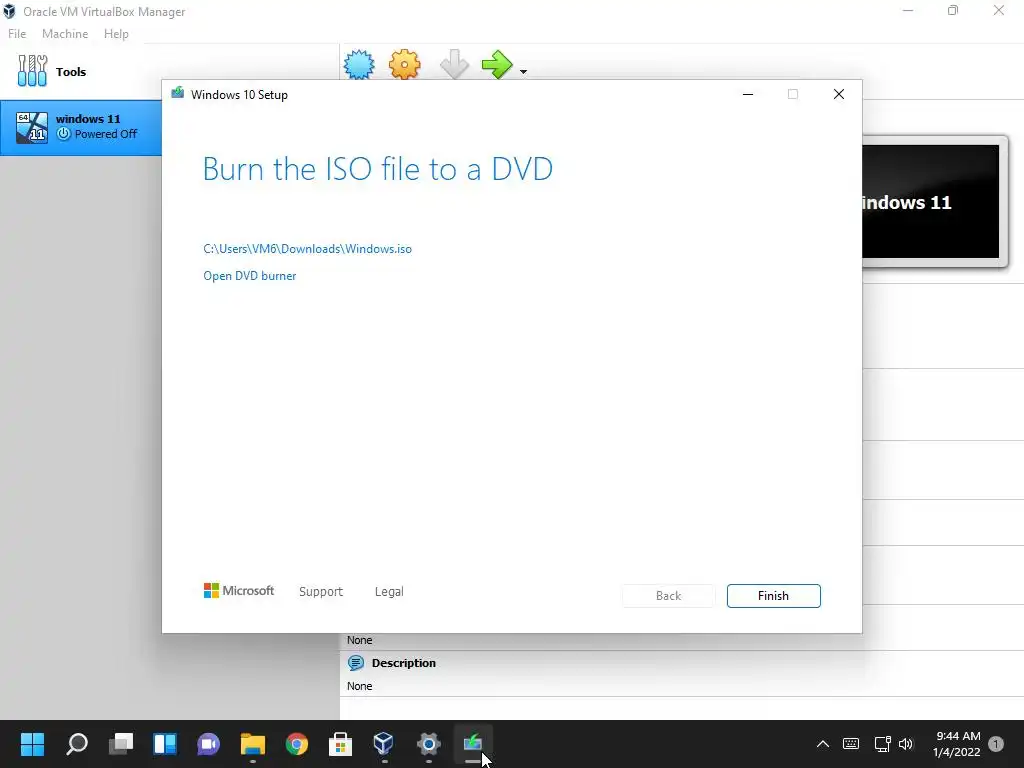
Task: Open Settings gear icon on the taskbar
Action: (x=428, y=743)
